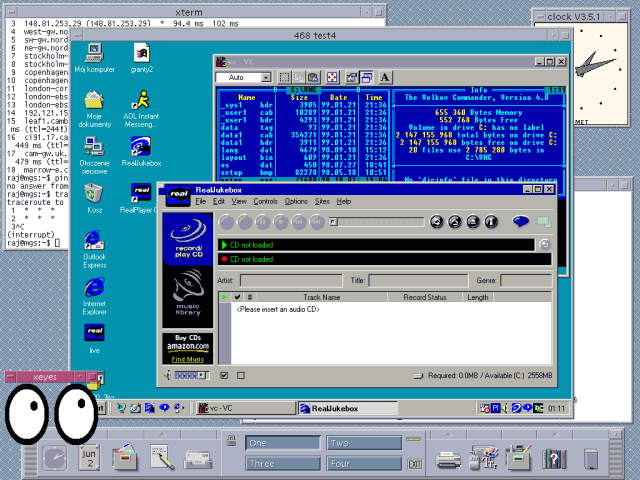Click the green overlapping windows icon in RealJukebox
Image resolution: width=640 pixels, height=480 pixels.
coord(544,222)
